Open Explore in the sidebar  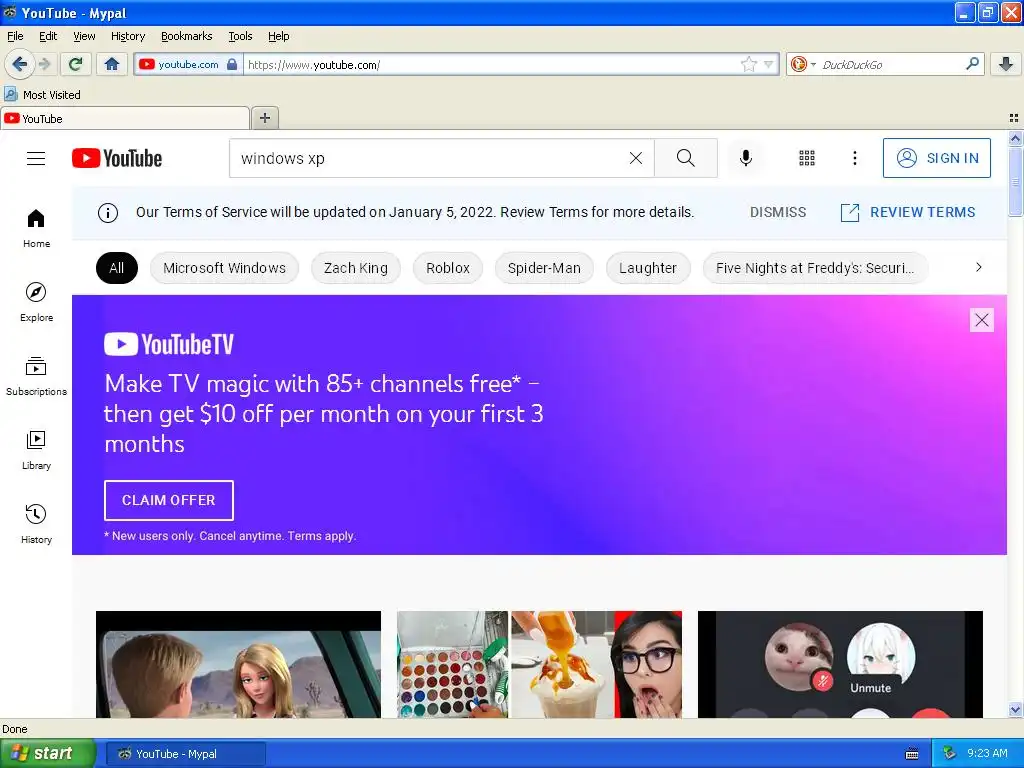coord(36,302)
